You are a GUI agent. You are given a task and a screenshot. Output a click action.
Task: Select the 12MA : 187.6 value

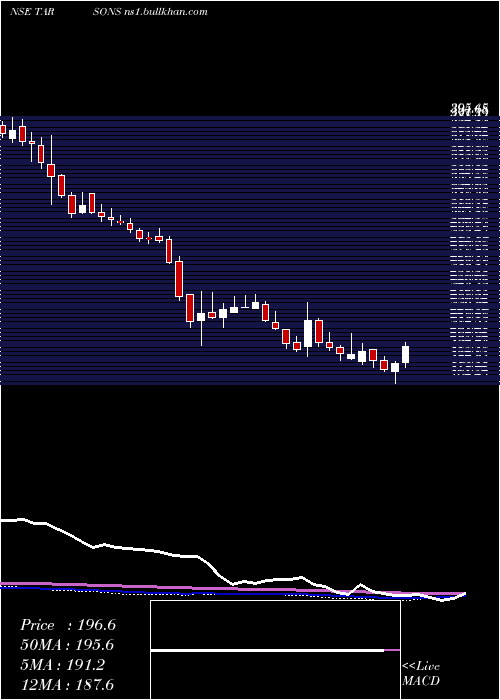click(67, 684)
